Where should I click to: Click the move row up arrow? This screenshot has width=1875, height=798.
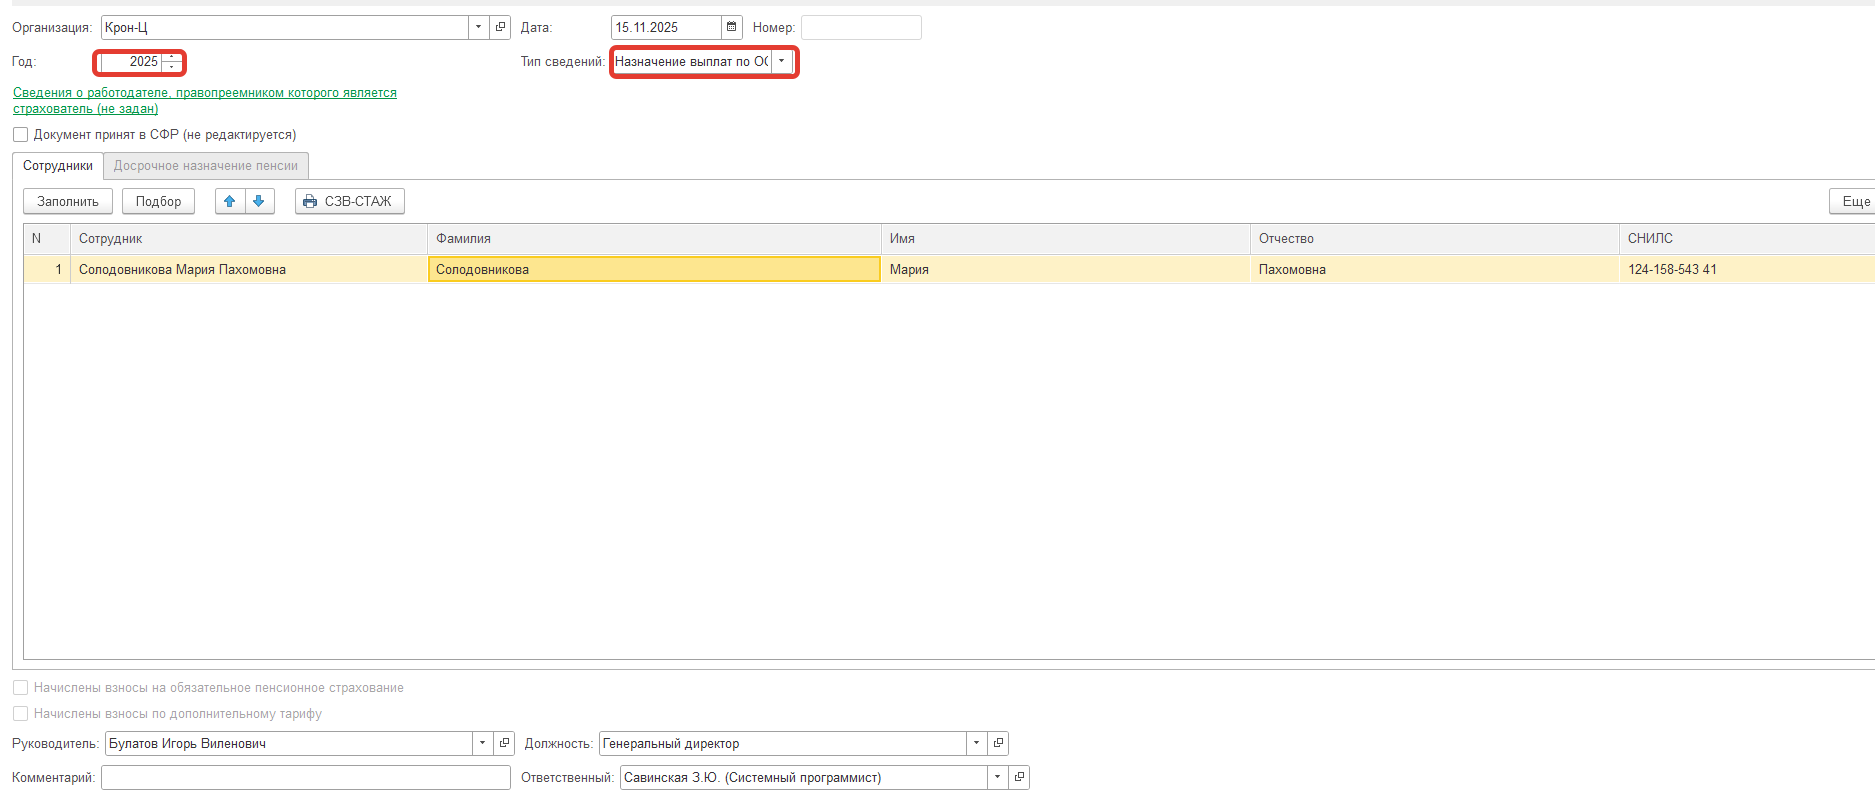coord(230,201)
